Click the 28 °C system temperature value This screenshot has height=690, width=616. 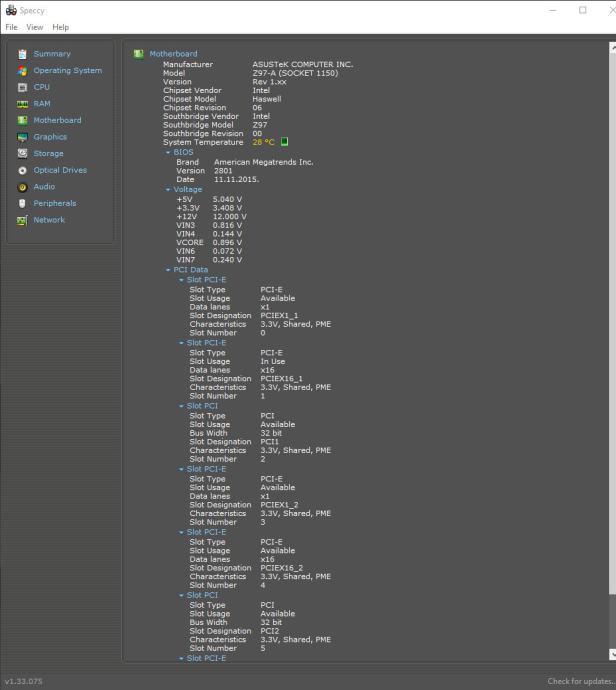coord(263,142)
